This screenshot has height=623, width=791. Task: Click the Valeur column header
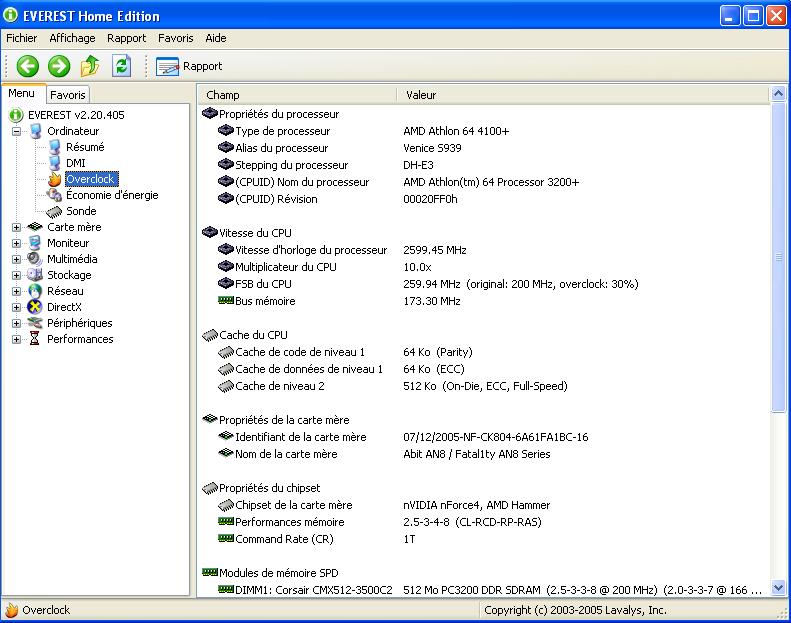tap(421, 95)
